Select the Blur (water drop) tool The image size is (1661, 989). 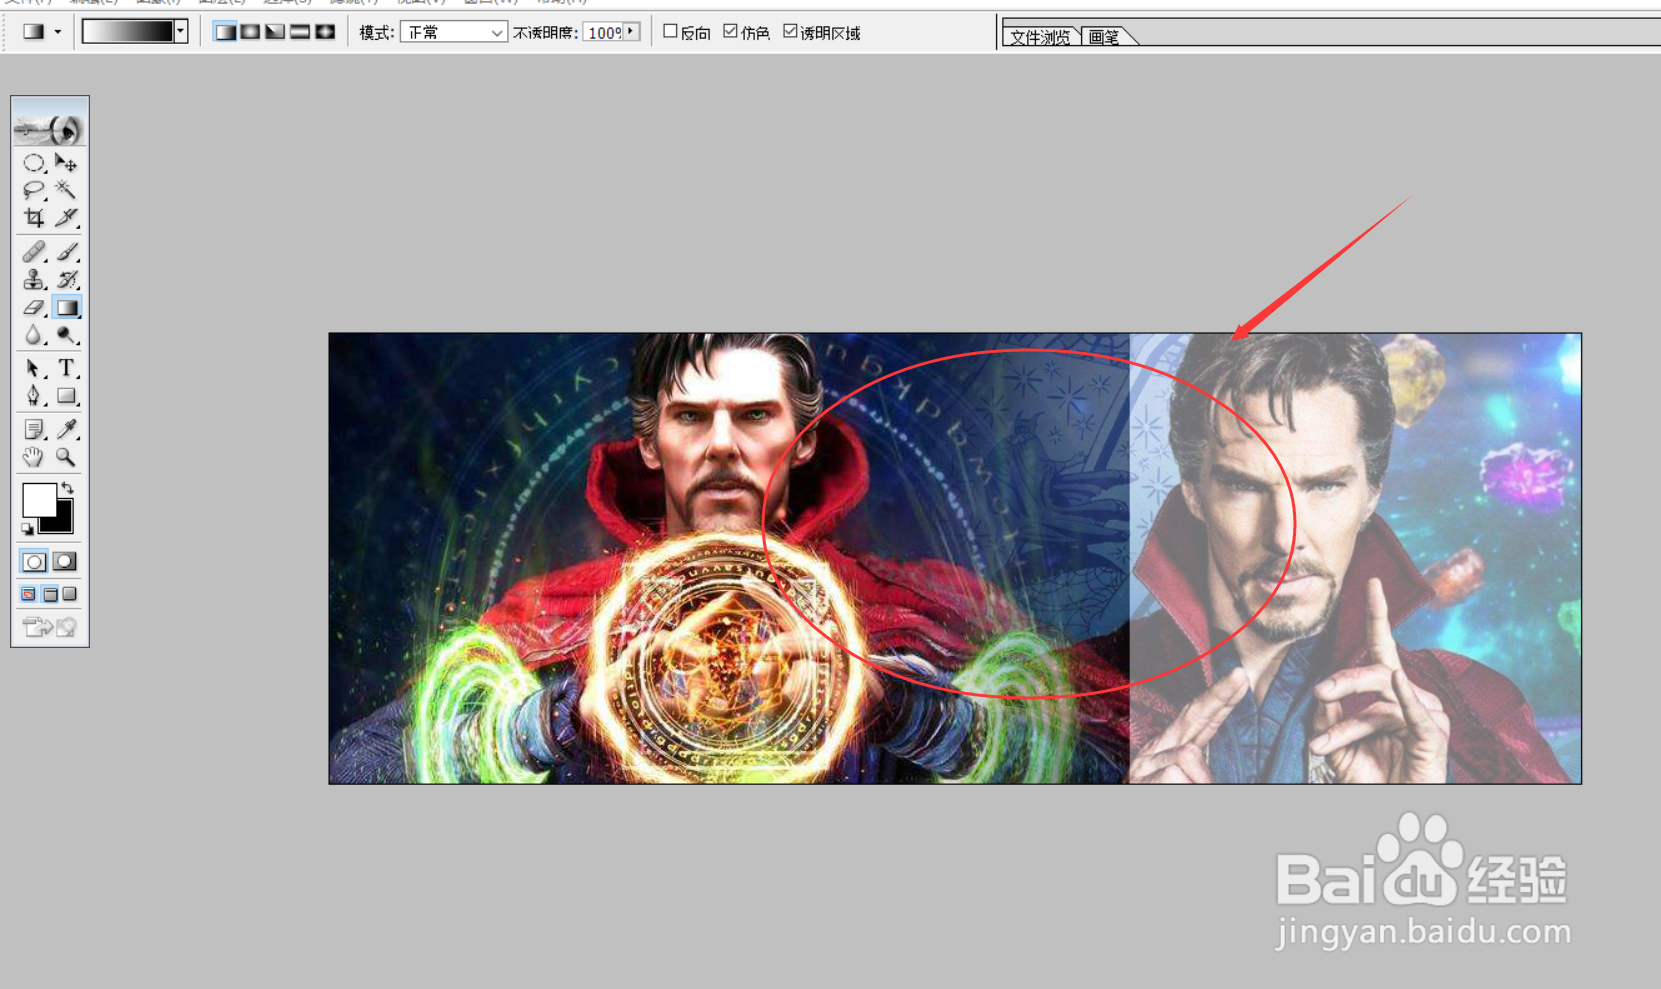tap(34, 335)
